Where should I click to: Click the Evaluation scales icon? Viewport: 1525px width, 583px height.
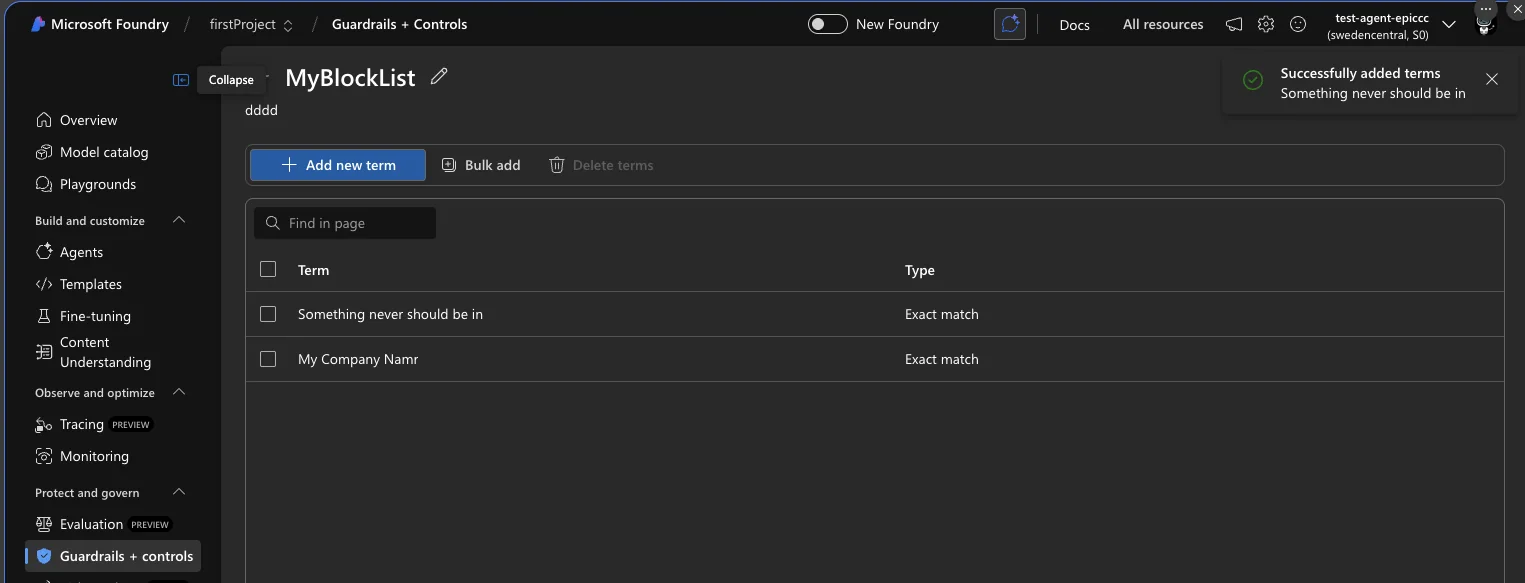pyautogui.click(x=44, y=524)
